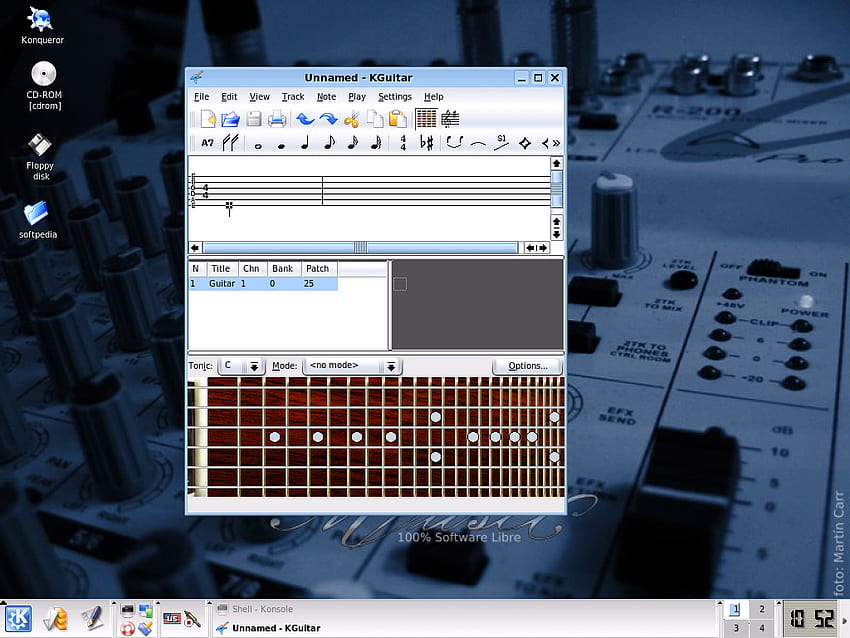The width and height of the screenshot is (850, 638).
Task: Open a file with the folder icon
Action: pos(230,119)
